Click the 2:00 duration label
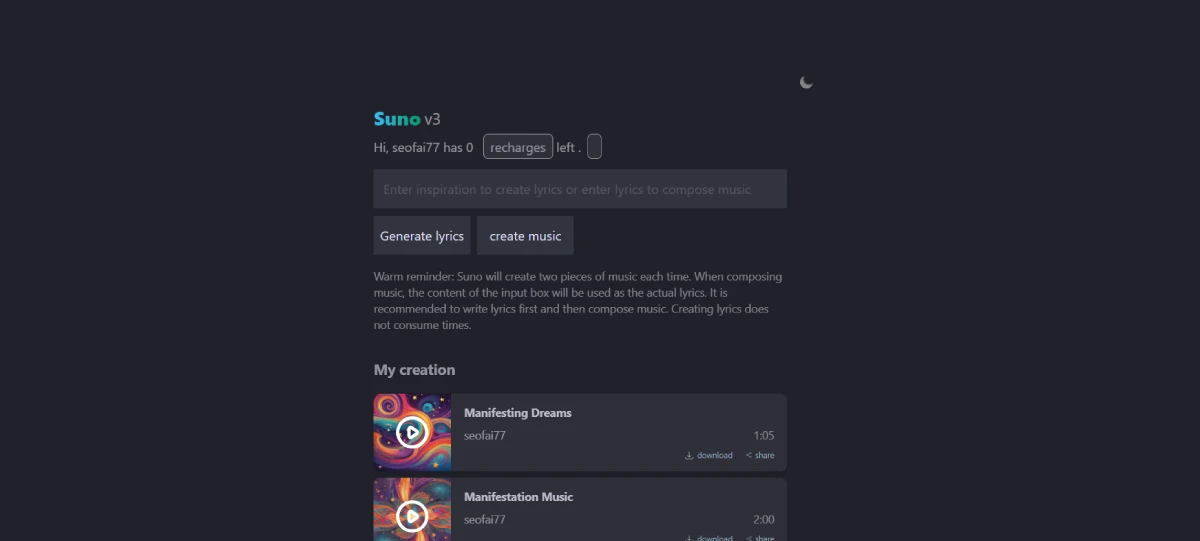Viewport: 1200px width, 541px height. [x=764, y=520]
